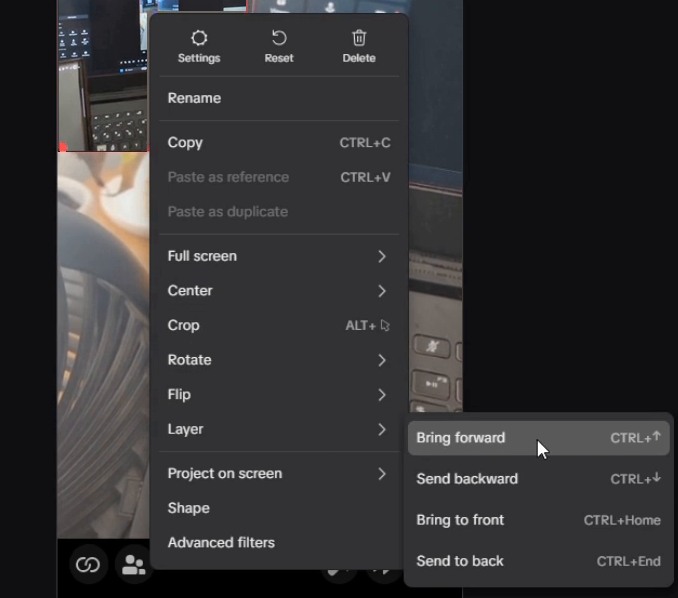Select the Shape menu item
This screenshot has width=678, height=598.
[279, 508]
